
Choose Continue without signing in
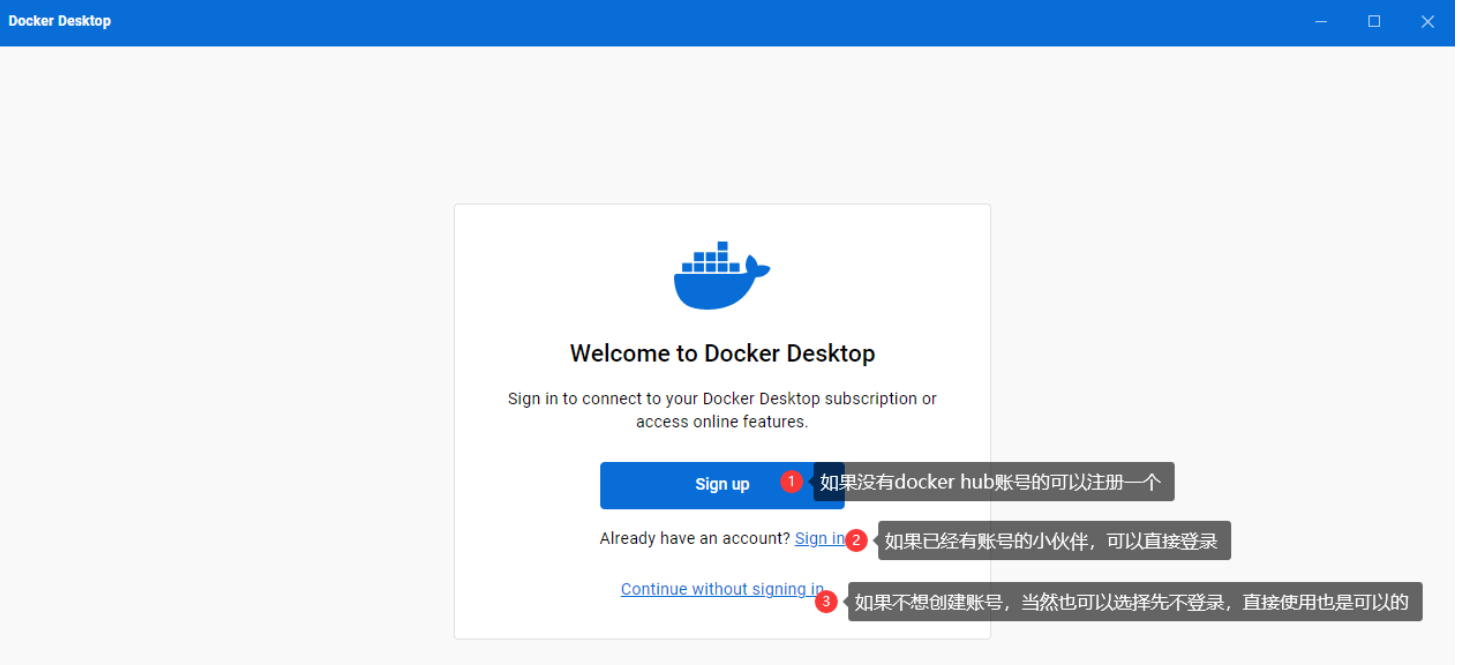tap(722, 589)
